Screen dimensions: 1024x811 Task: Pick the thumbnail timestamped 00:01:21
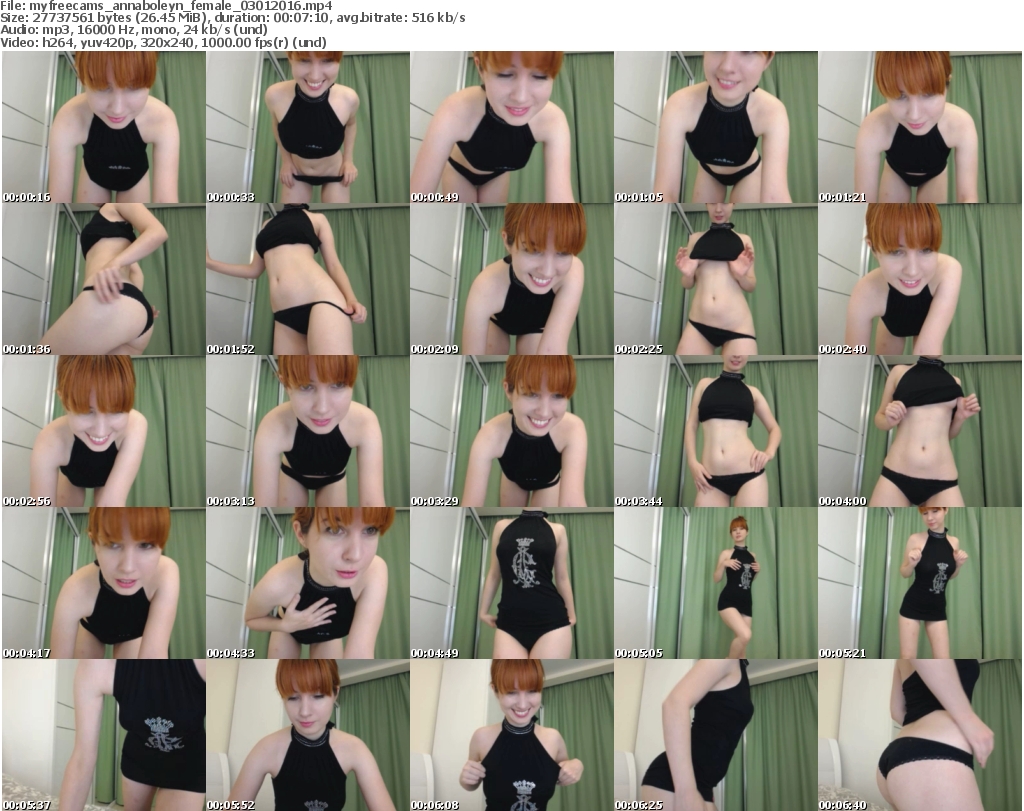pos(920,127)
